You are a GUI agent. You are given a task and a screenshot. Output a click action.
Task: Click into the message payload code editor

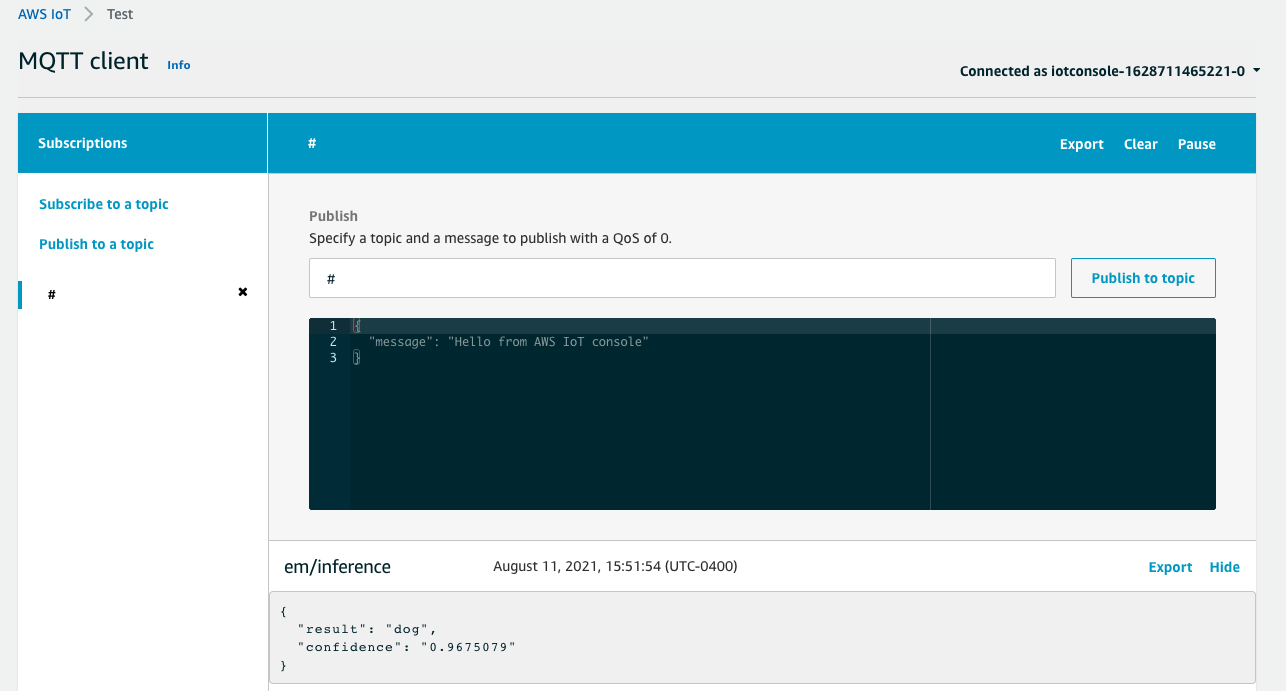[762, 414]
